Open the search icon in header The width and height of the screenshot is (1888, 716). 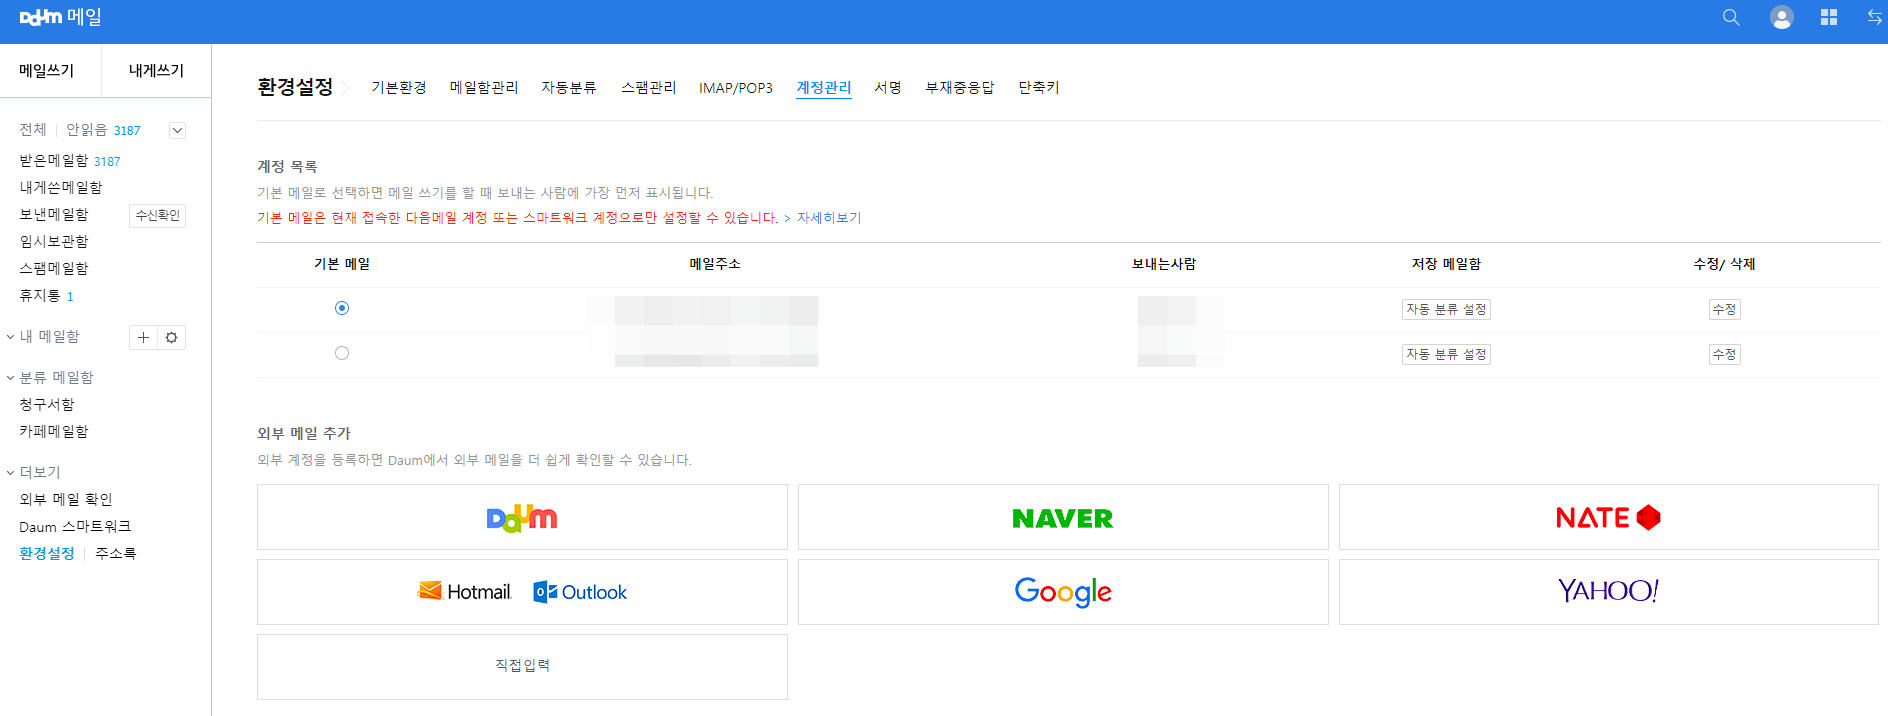[x=1731, y=17]
